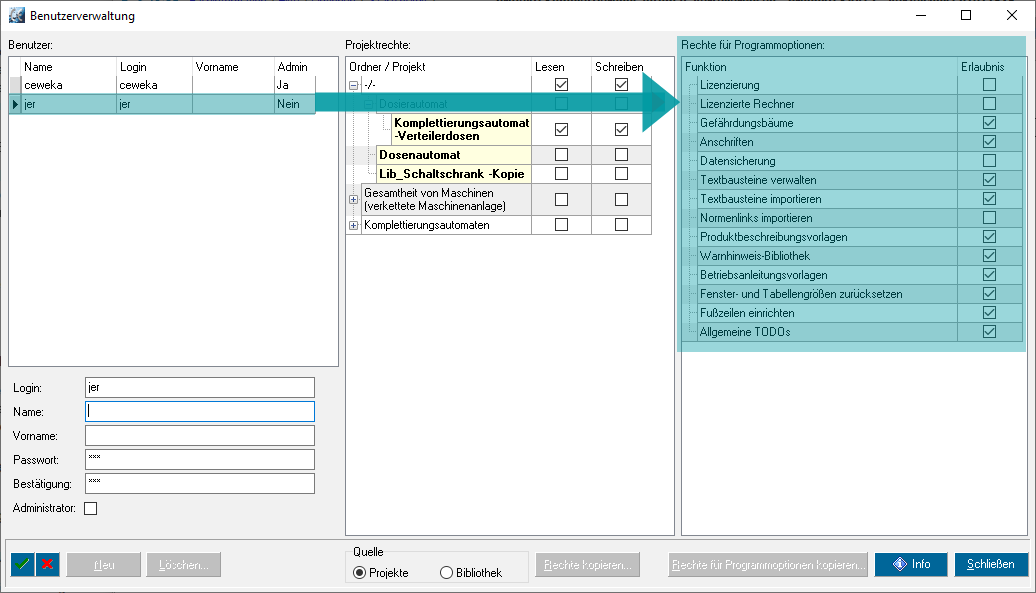Select Komplettierungsautomat -Verteilerdosen project
This screenshot has height=593, width=1036.
pos(460,129)
